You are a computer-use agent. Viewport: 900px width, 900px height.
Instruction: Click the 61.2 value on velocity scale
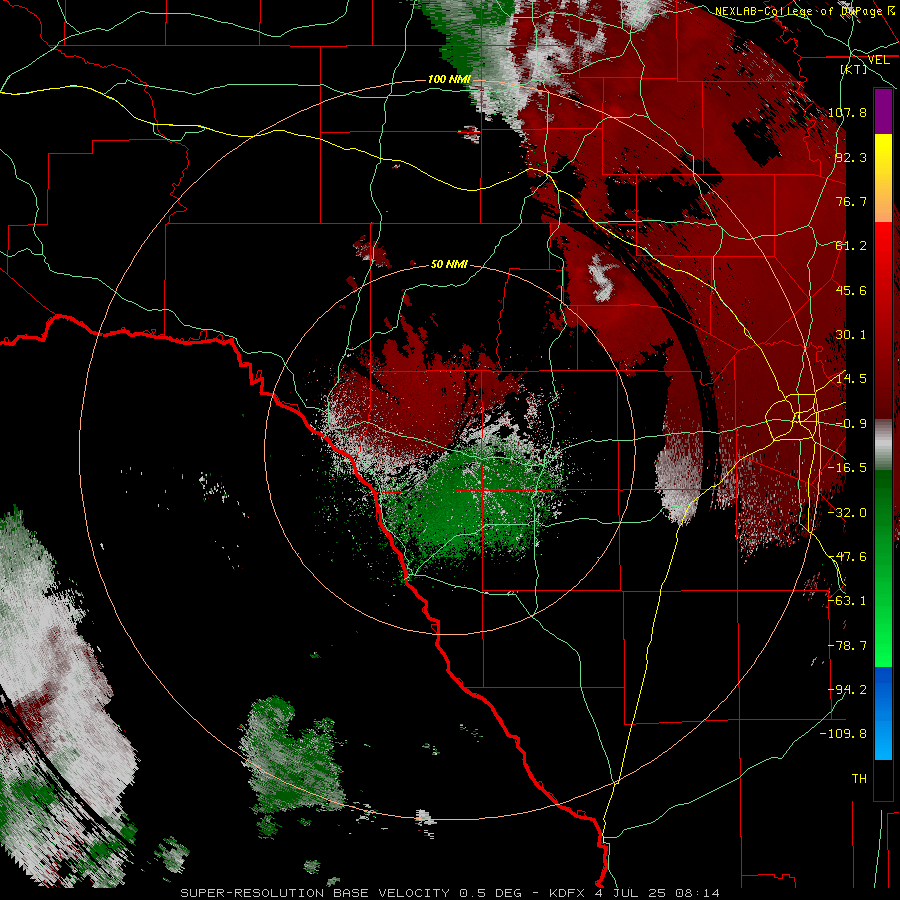pyautogui.click(x=851, y=246)
